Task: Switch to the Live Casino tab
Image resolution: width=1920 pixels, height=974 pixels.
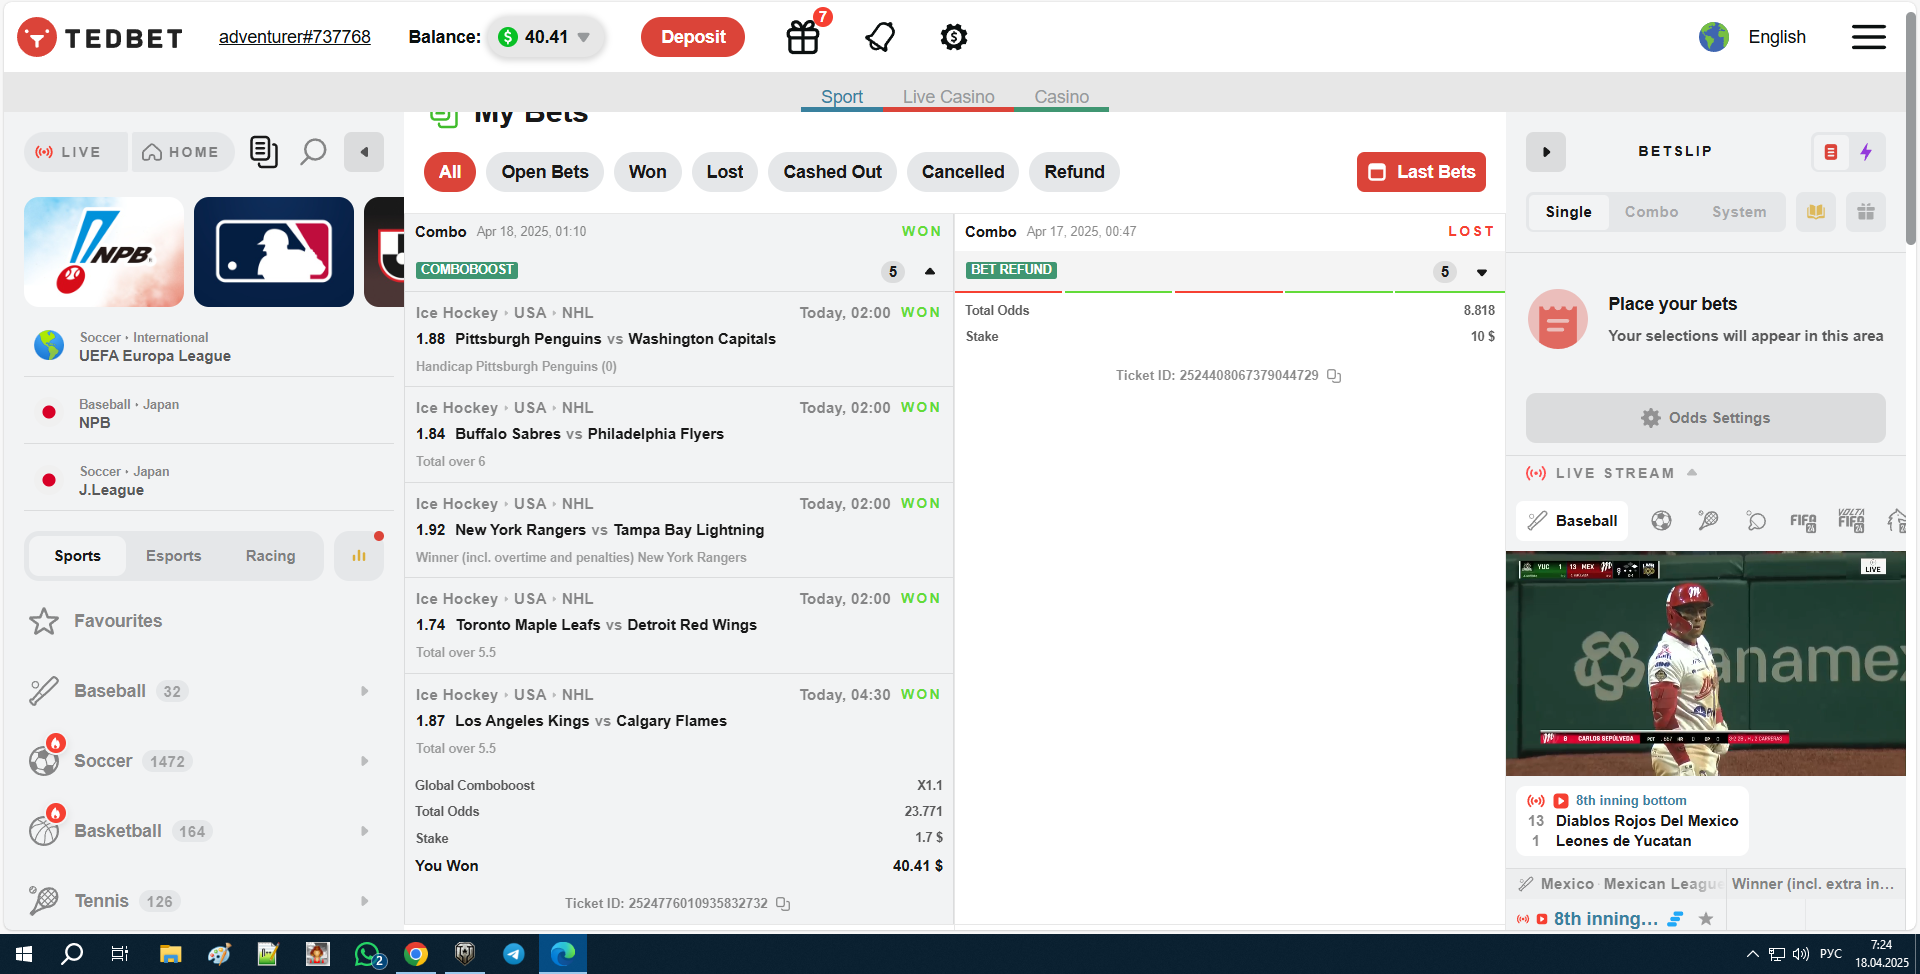Action: pyautogui.click(x=948, y=96)
